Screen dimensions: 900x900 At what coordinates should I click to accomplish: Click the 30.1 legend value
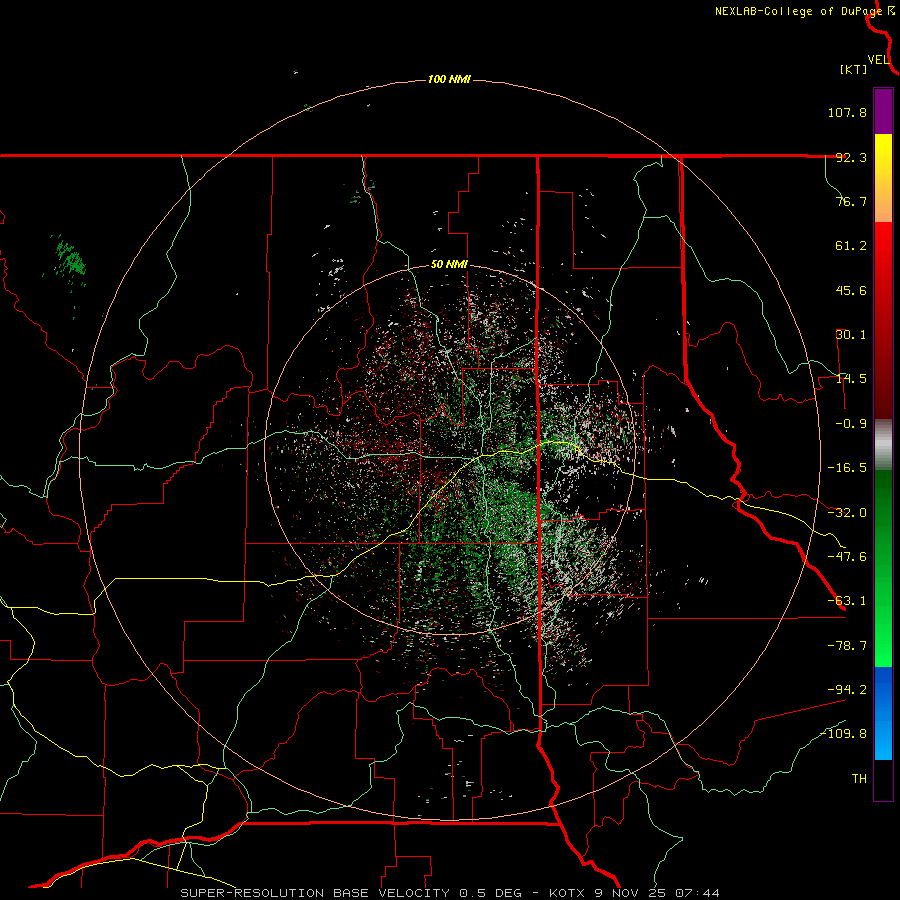[851, 335]
